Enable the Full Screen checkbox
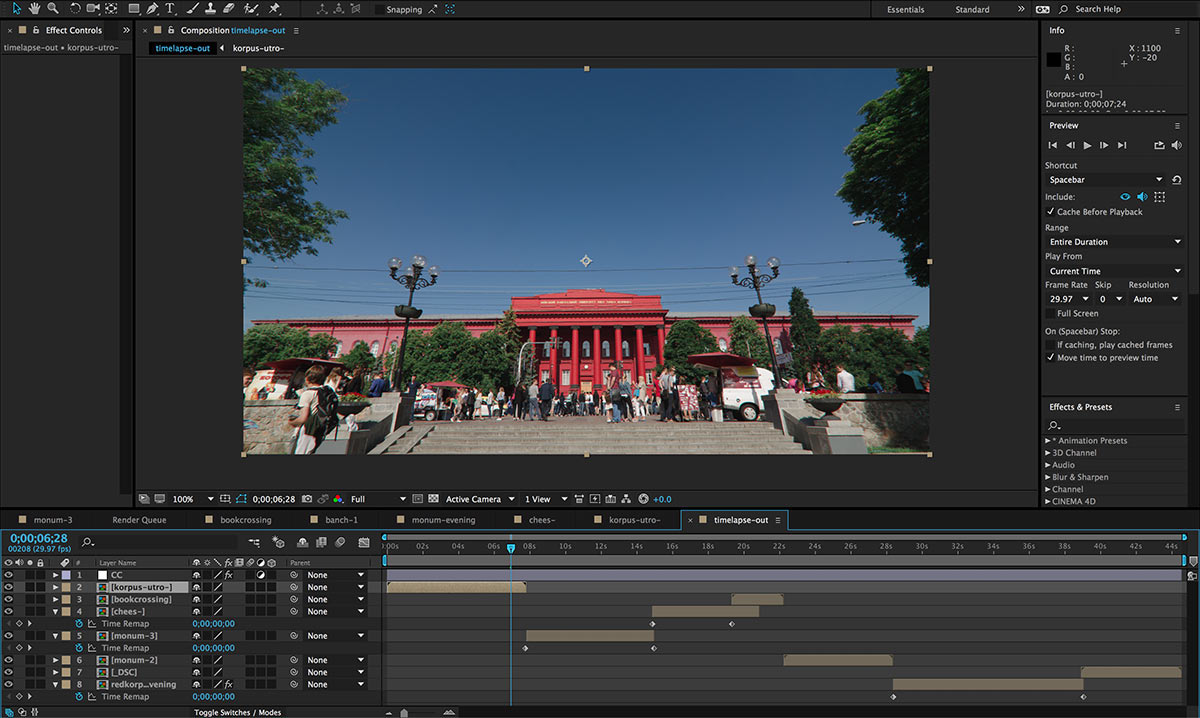Image resolution: width=1200 pixels, height=718 pixels. (x=1050, y=314)
